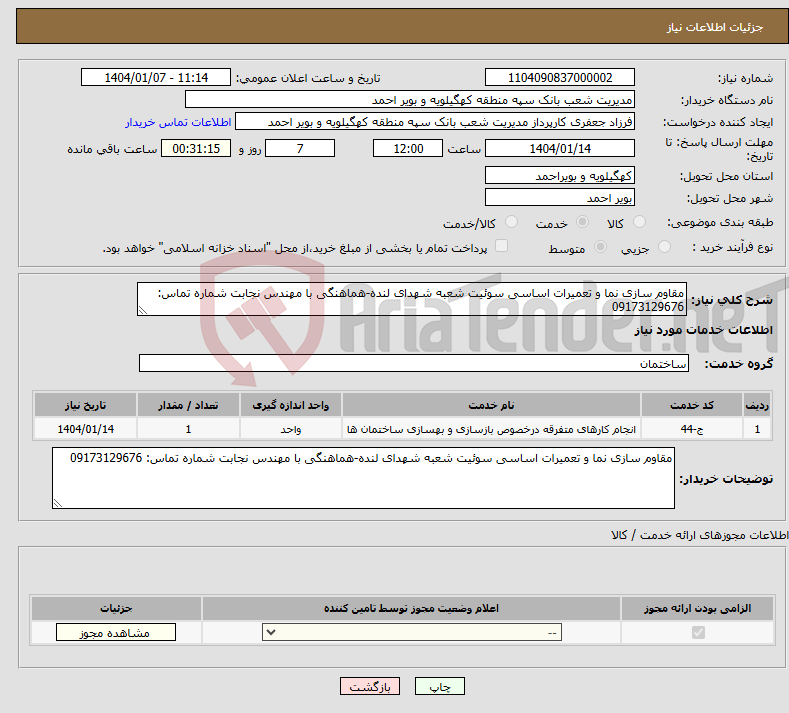Select the کالا/خدمت radio button
Image resolution: width=789 pixels, height=713 pixels.
point(511,221)
